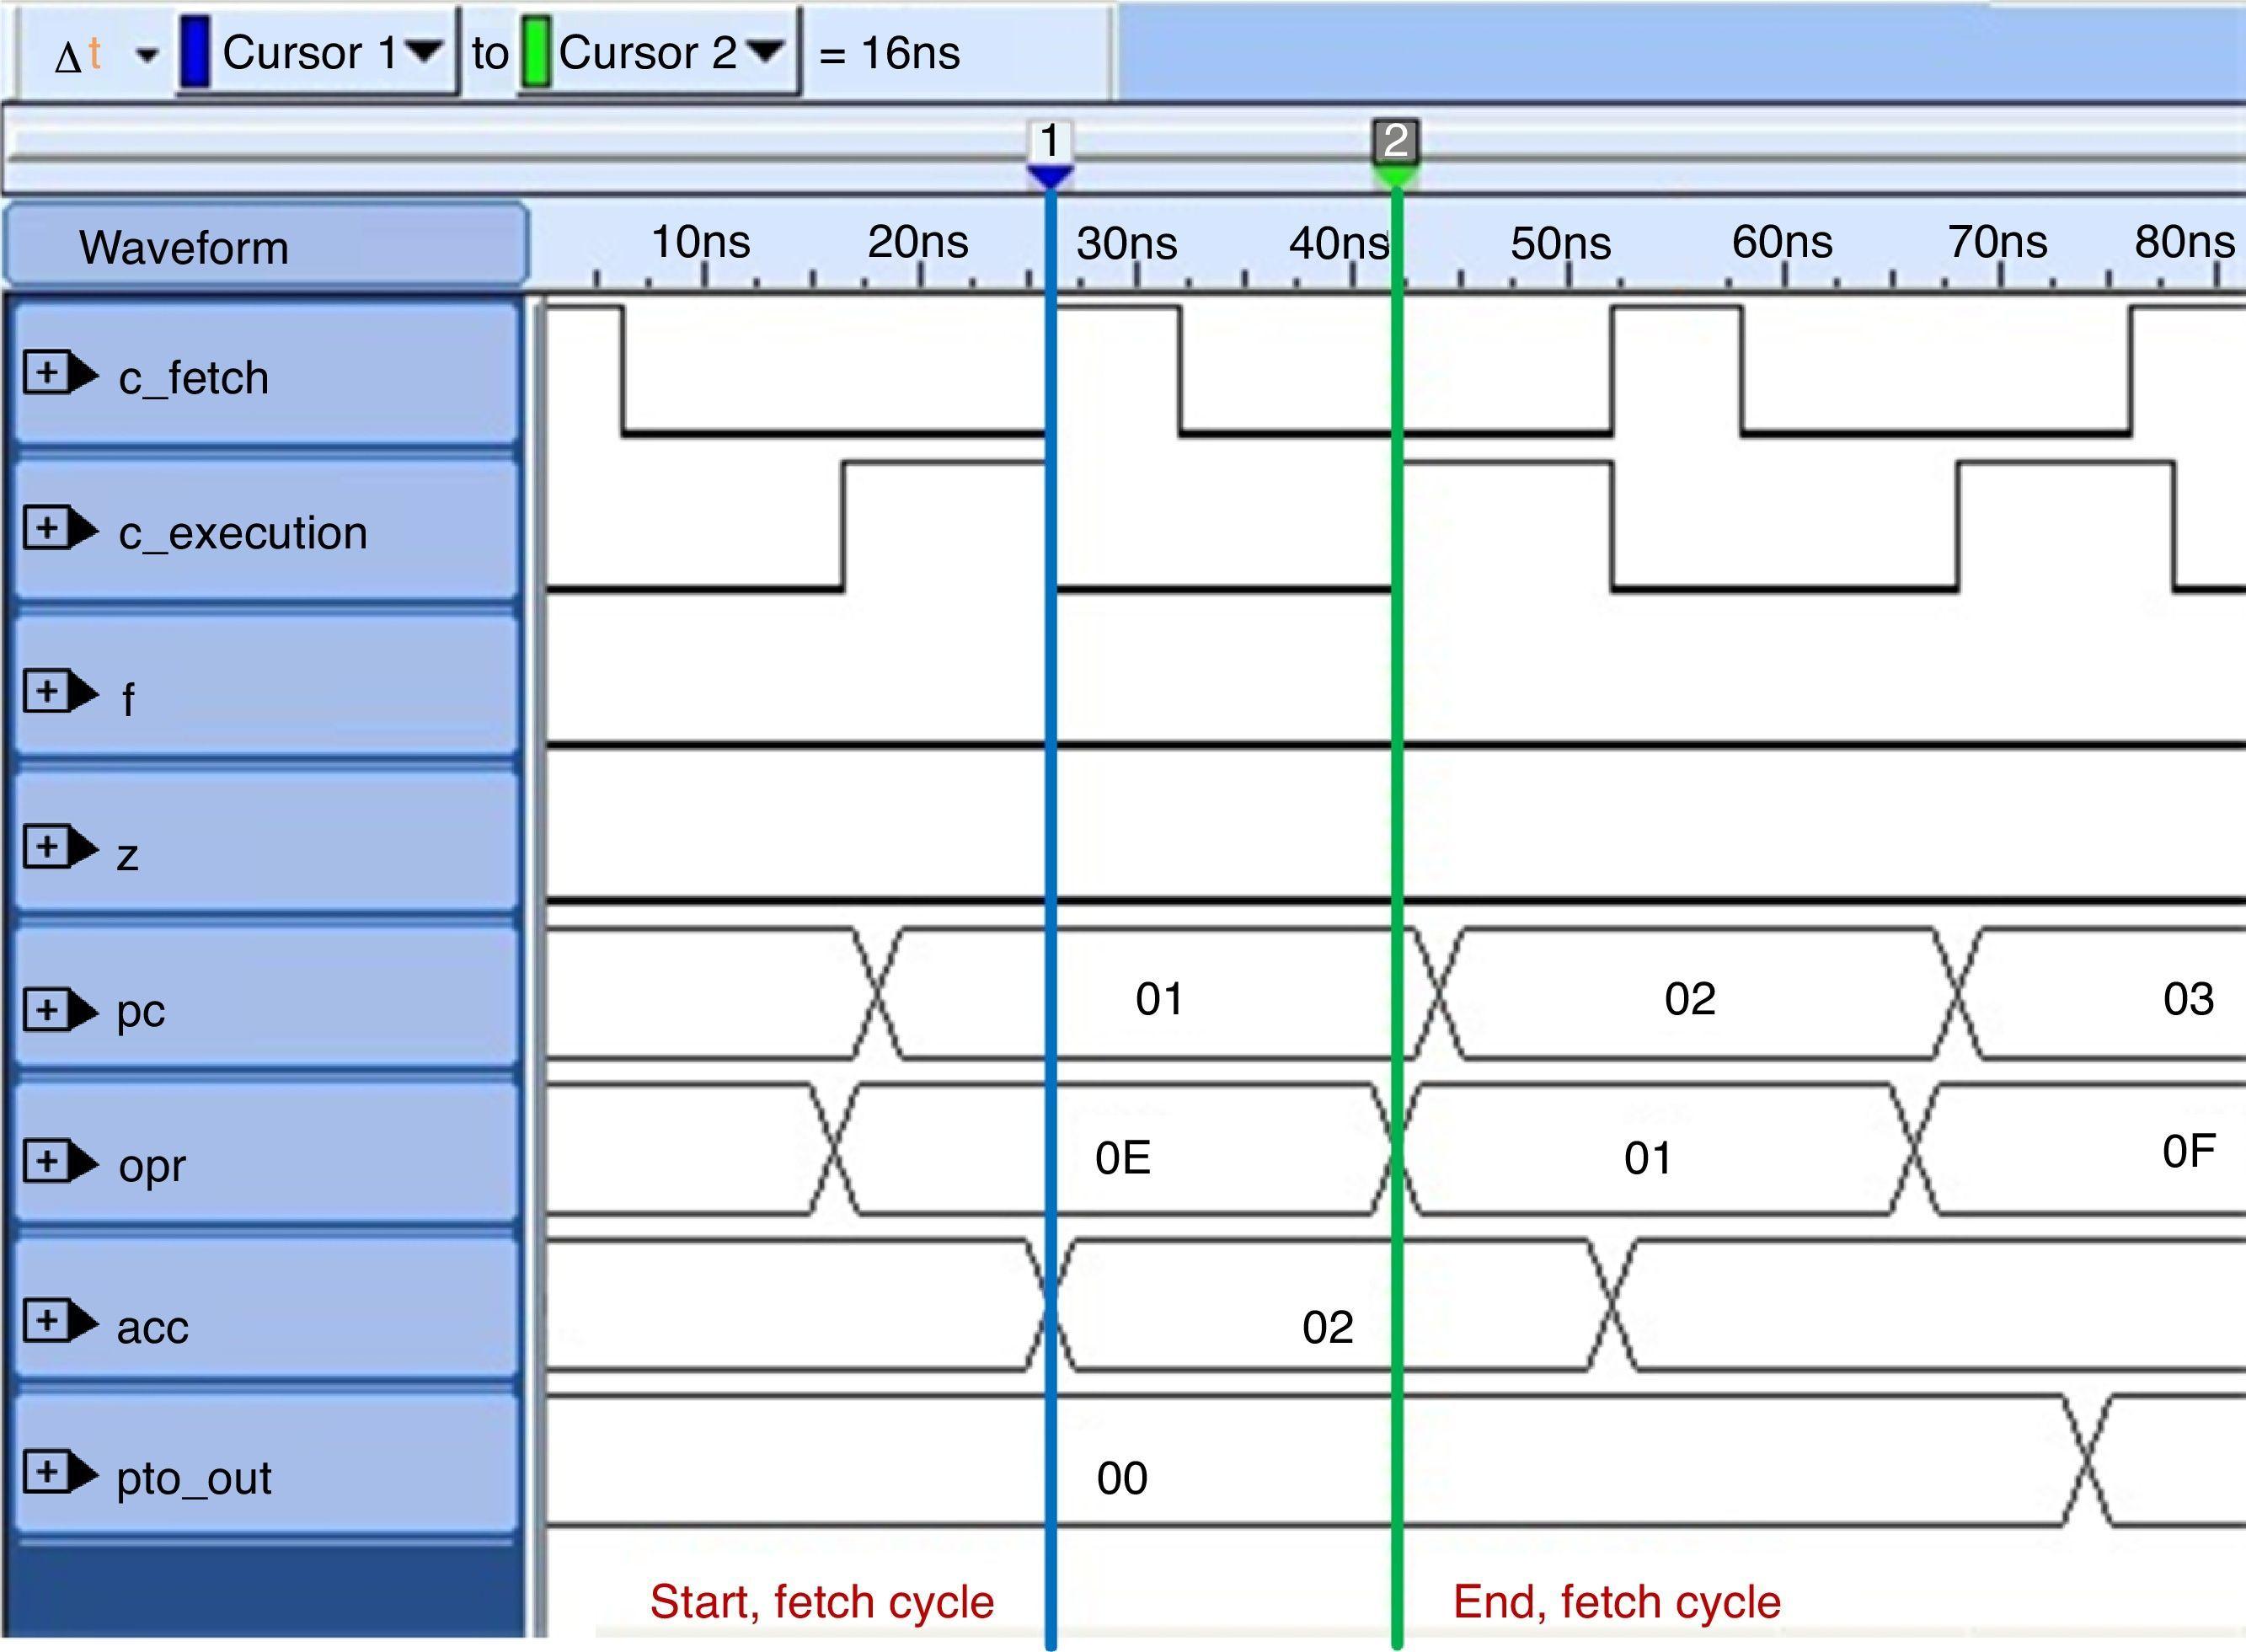This screenshot has height=1652, width=2246.
Task: Click the opr value 0E segment
Action: 1122,1157
